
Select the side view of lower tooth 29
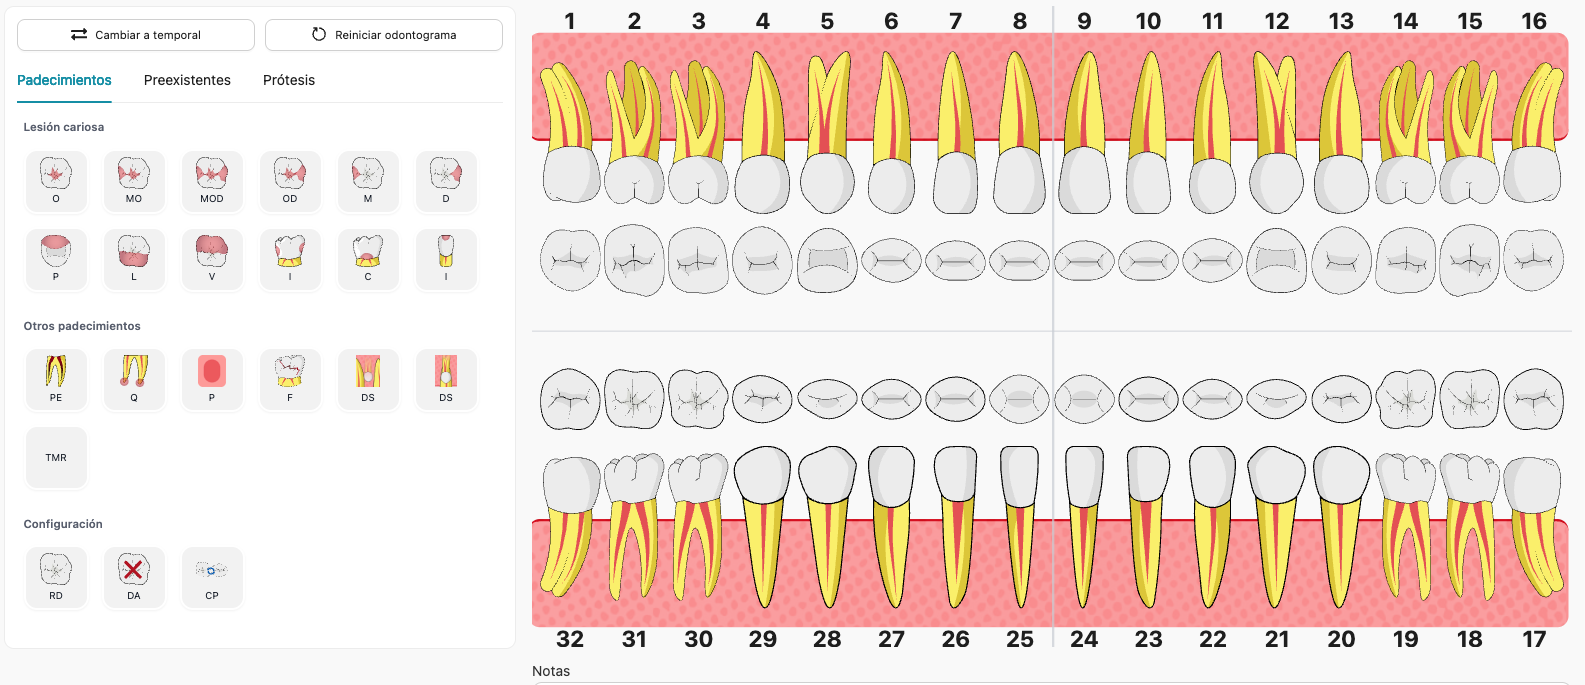pos(763,525)
